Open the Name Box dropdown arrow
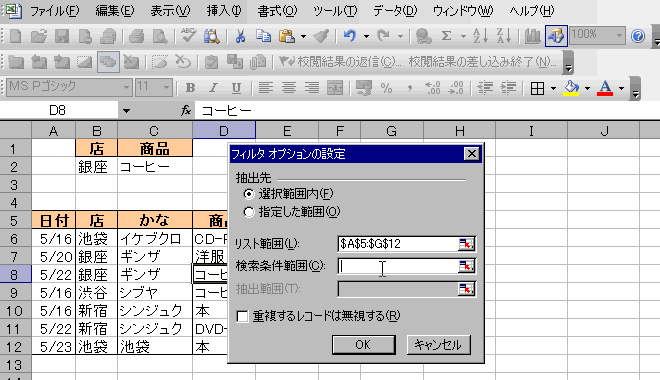Viewport: 660px width, 380px height. pyautogui.click(x=126, y=111)
